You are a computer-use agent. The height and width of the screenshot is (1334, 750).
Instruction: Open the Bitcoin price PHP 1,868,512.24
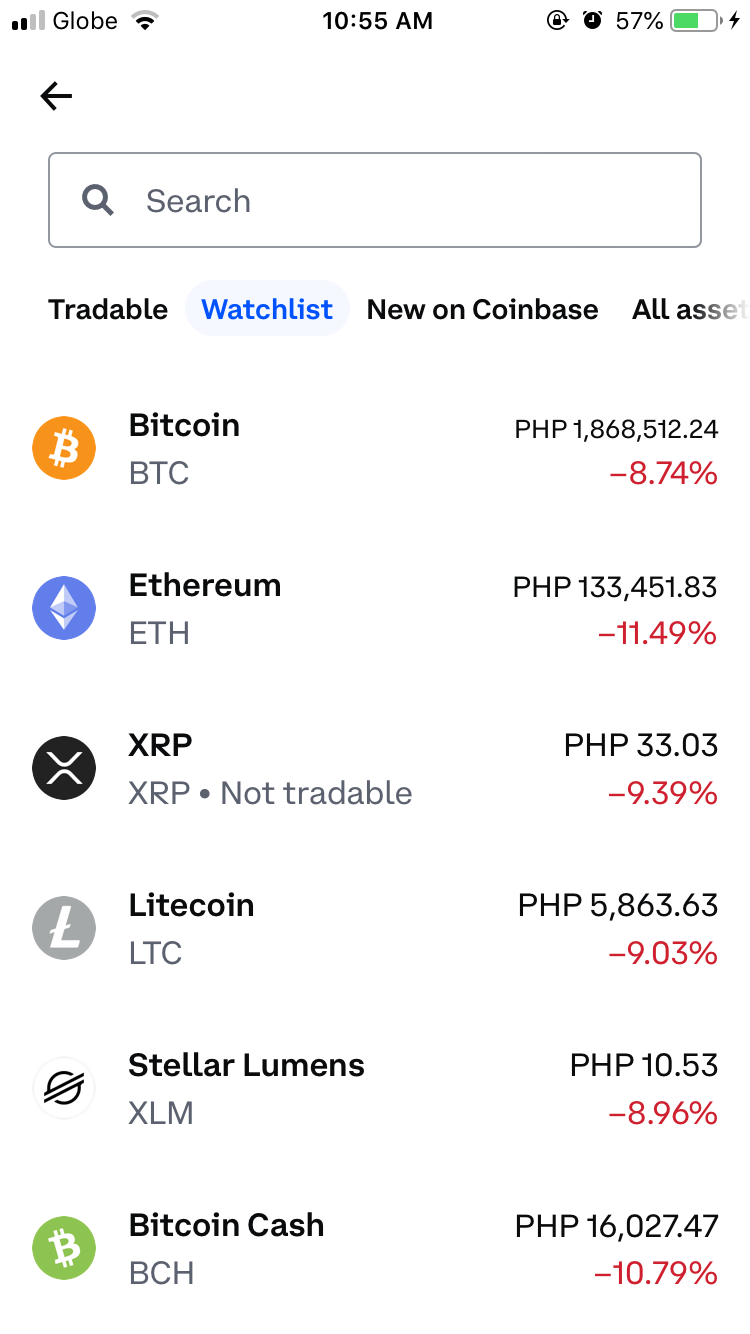click(x=616, y=429)
